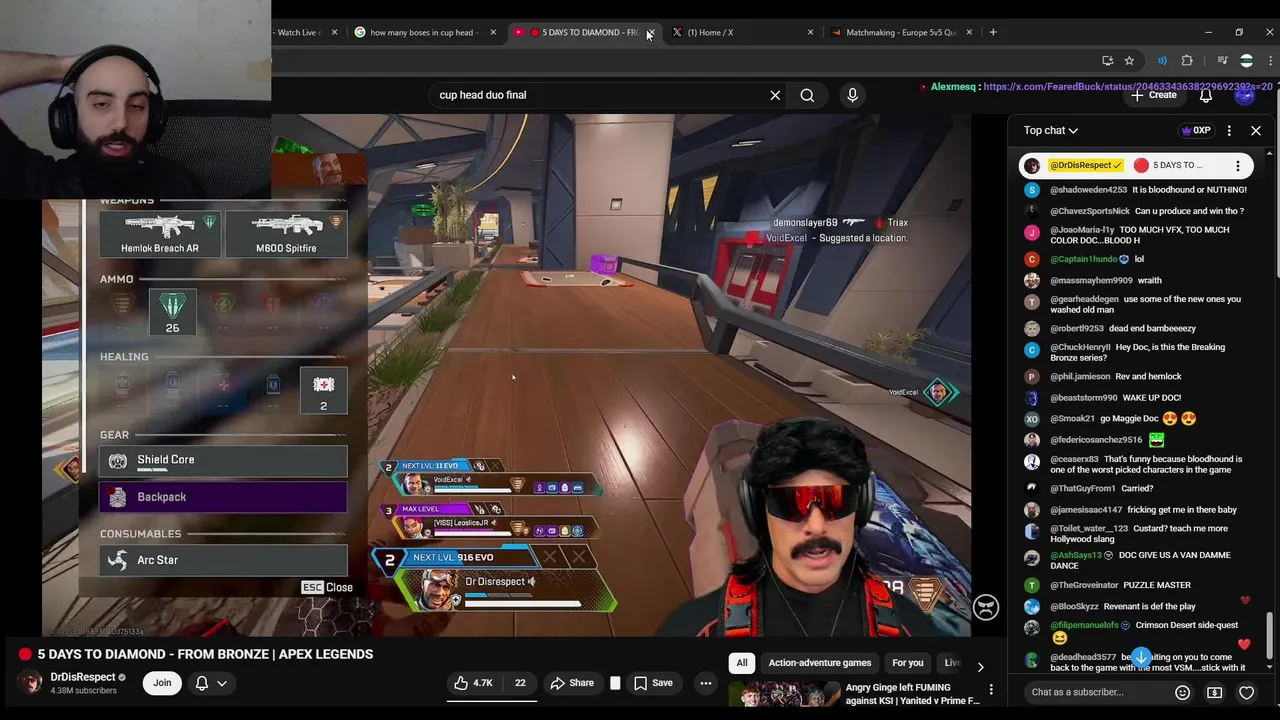
Task: Open the browser extensions puzzle icon
Action: pos(1187,60)
